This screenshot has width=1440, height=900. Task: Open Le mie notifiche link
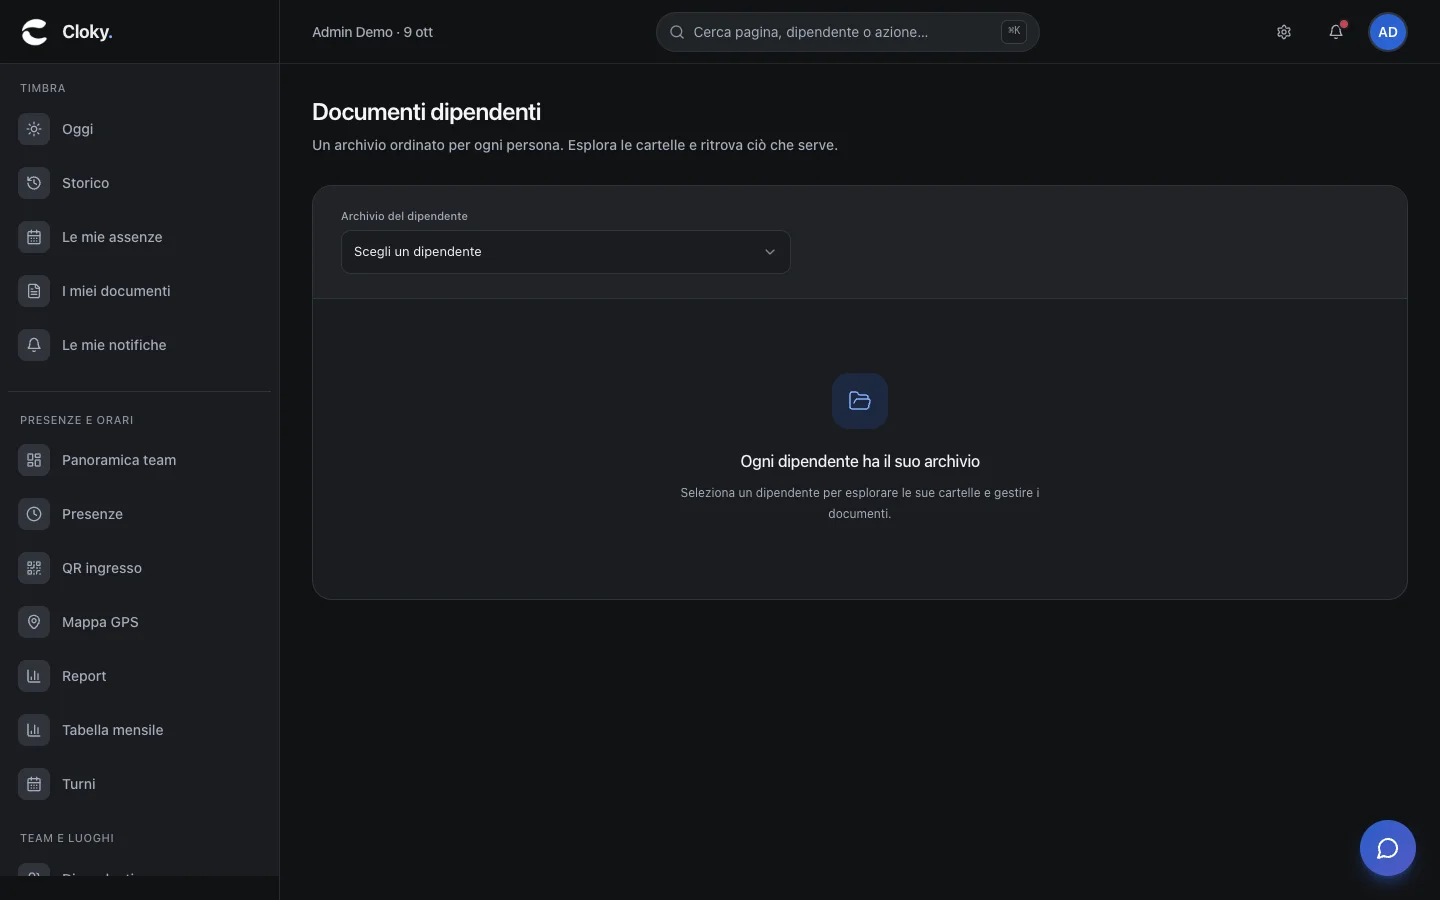(x=139, y=345)
